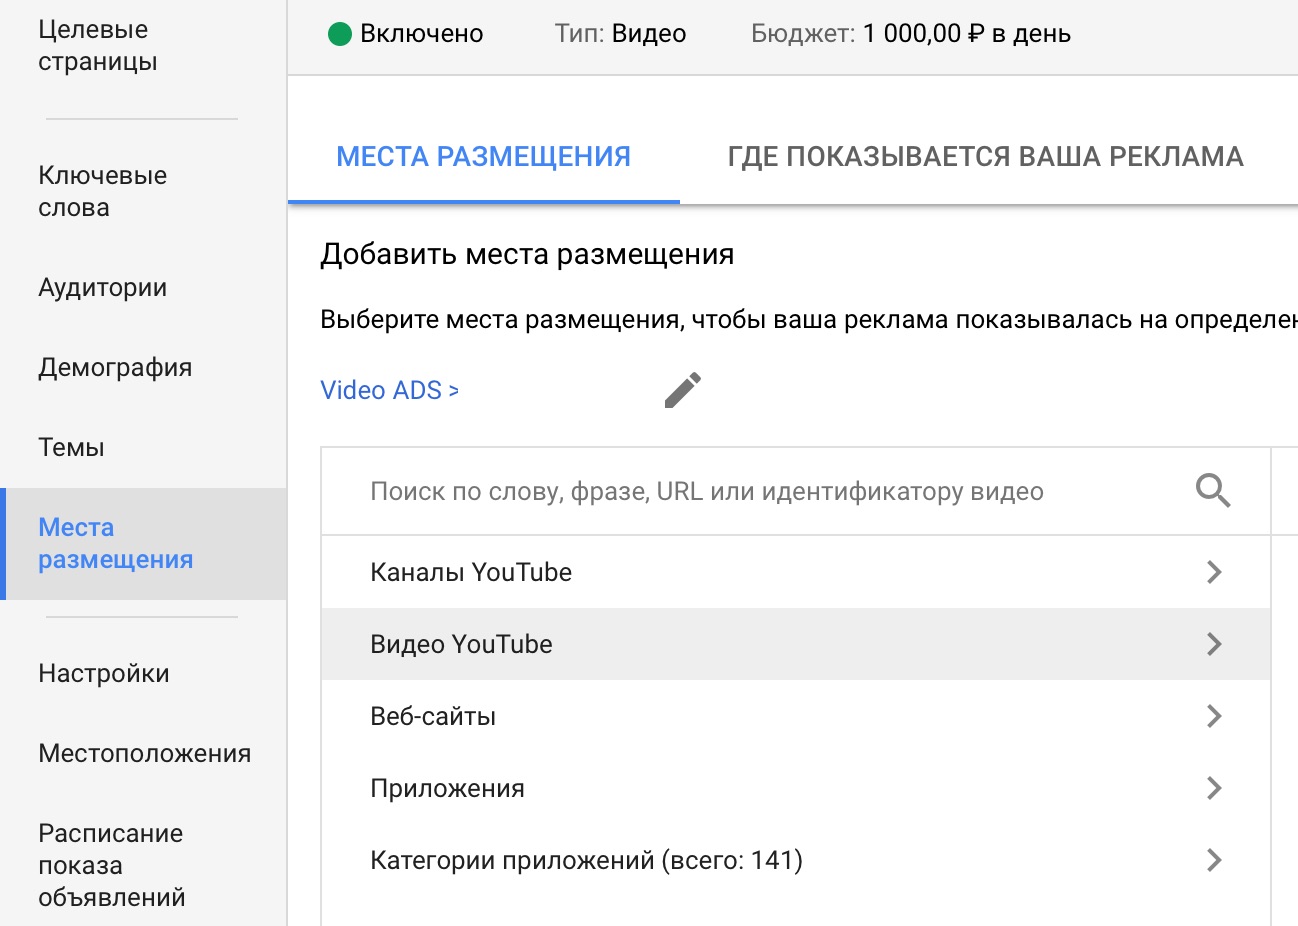Open Расписание показа объявлений
Viewport: 1298px width, 926px height.
coord(111,865)
